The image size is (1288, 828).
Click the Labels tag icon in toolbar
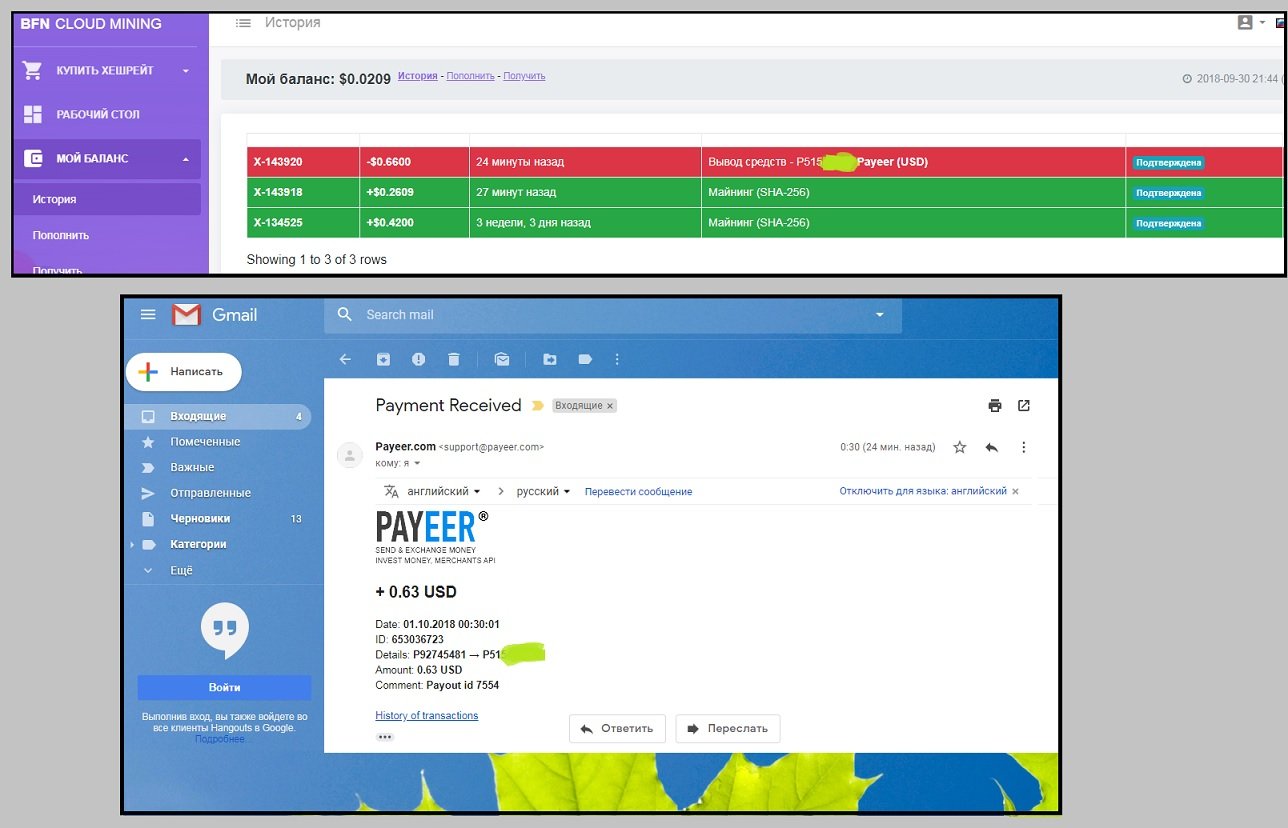click(x=585, y=359)
